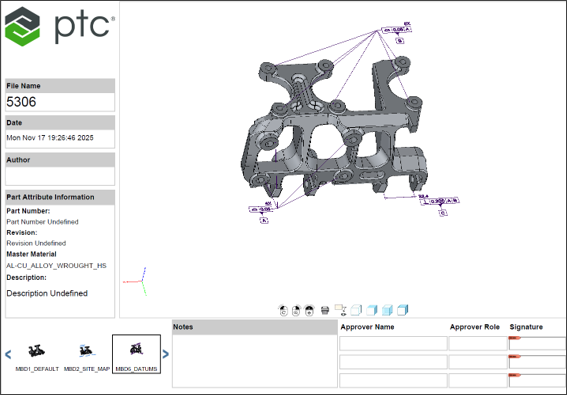
Task: Open the MBD2_SITE_MAP view thumbnail
Action: click(x=87, y=354)
